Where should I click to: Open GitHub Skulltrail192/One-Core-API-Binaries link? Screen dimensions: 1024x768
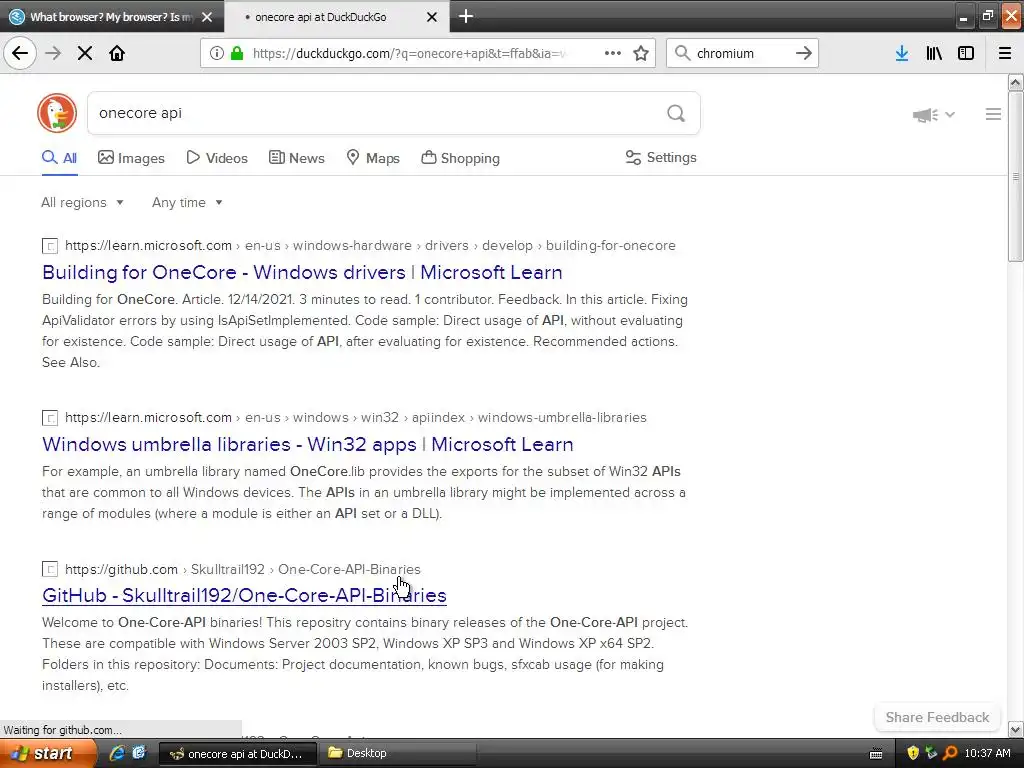(244, 596)
